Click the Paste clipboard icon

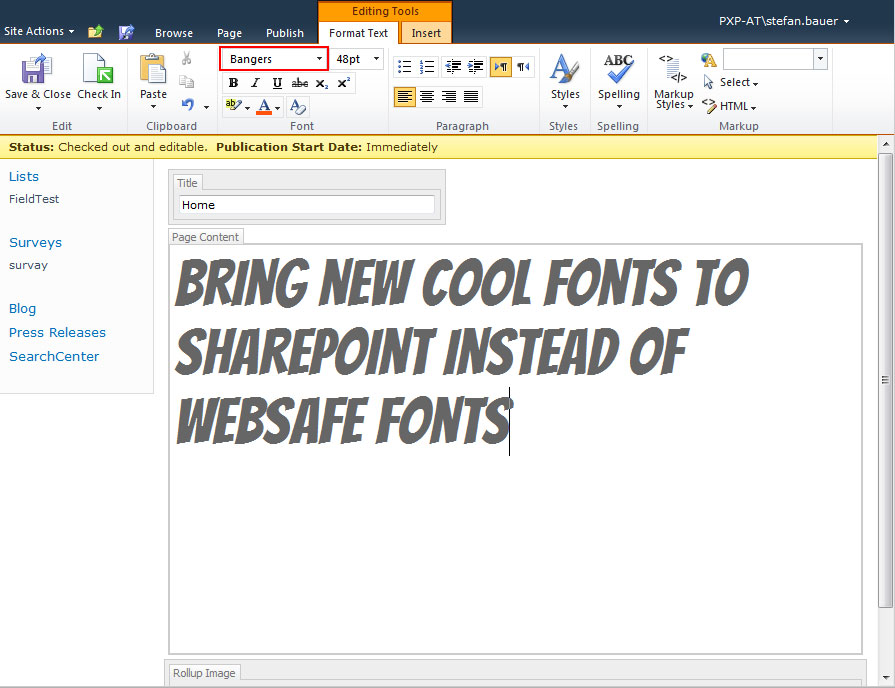pyautogui.click(x=153, y=69)
